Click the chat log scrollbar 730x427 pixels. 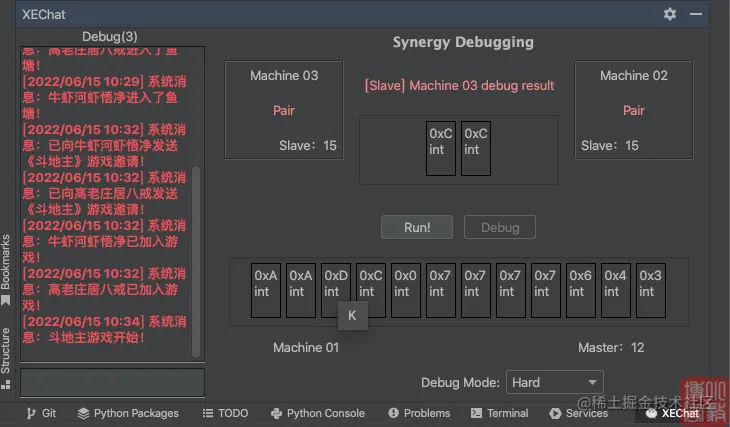(x=196, y=262)
